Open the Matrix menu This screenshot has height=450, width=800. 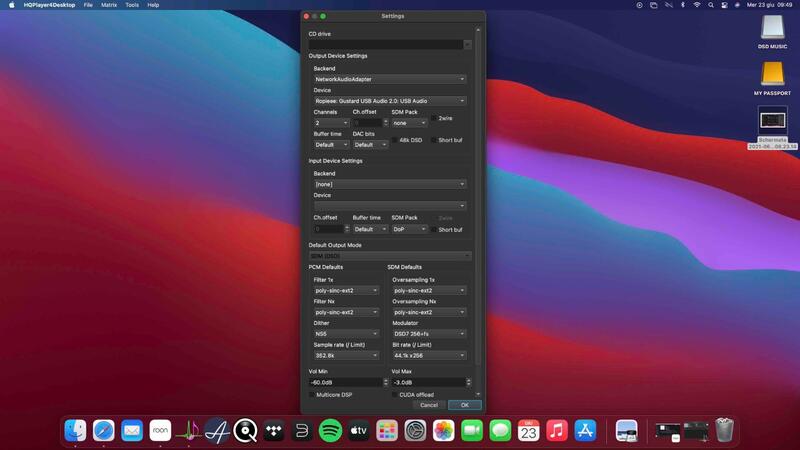[x=109, y=5]
